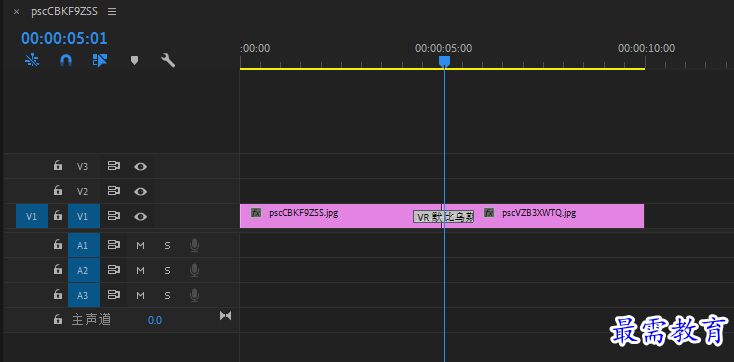The width and height of the screenshot is (734, 362).
Task: Toggle Sync Lock on track A2
Action: click(x=114, y=269)
